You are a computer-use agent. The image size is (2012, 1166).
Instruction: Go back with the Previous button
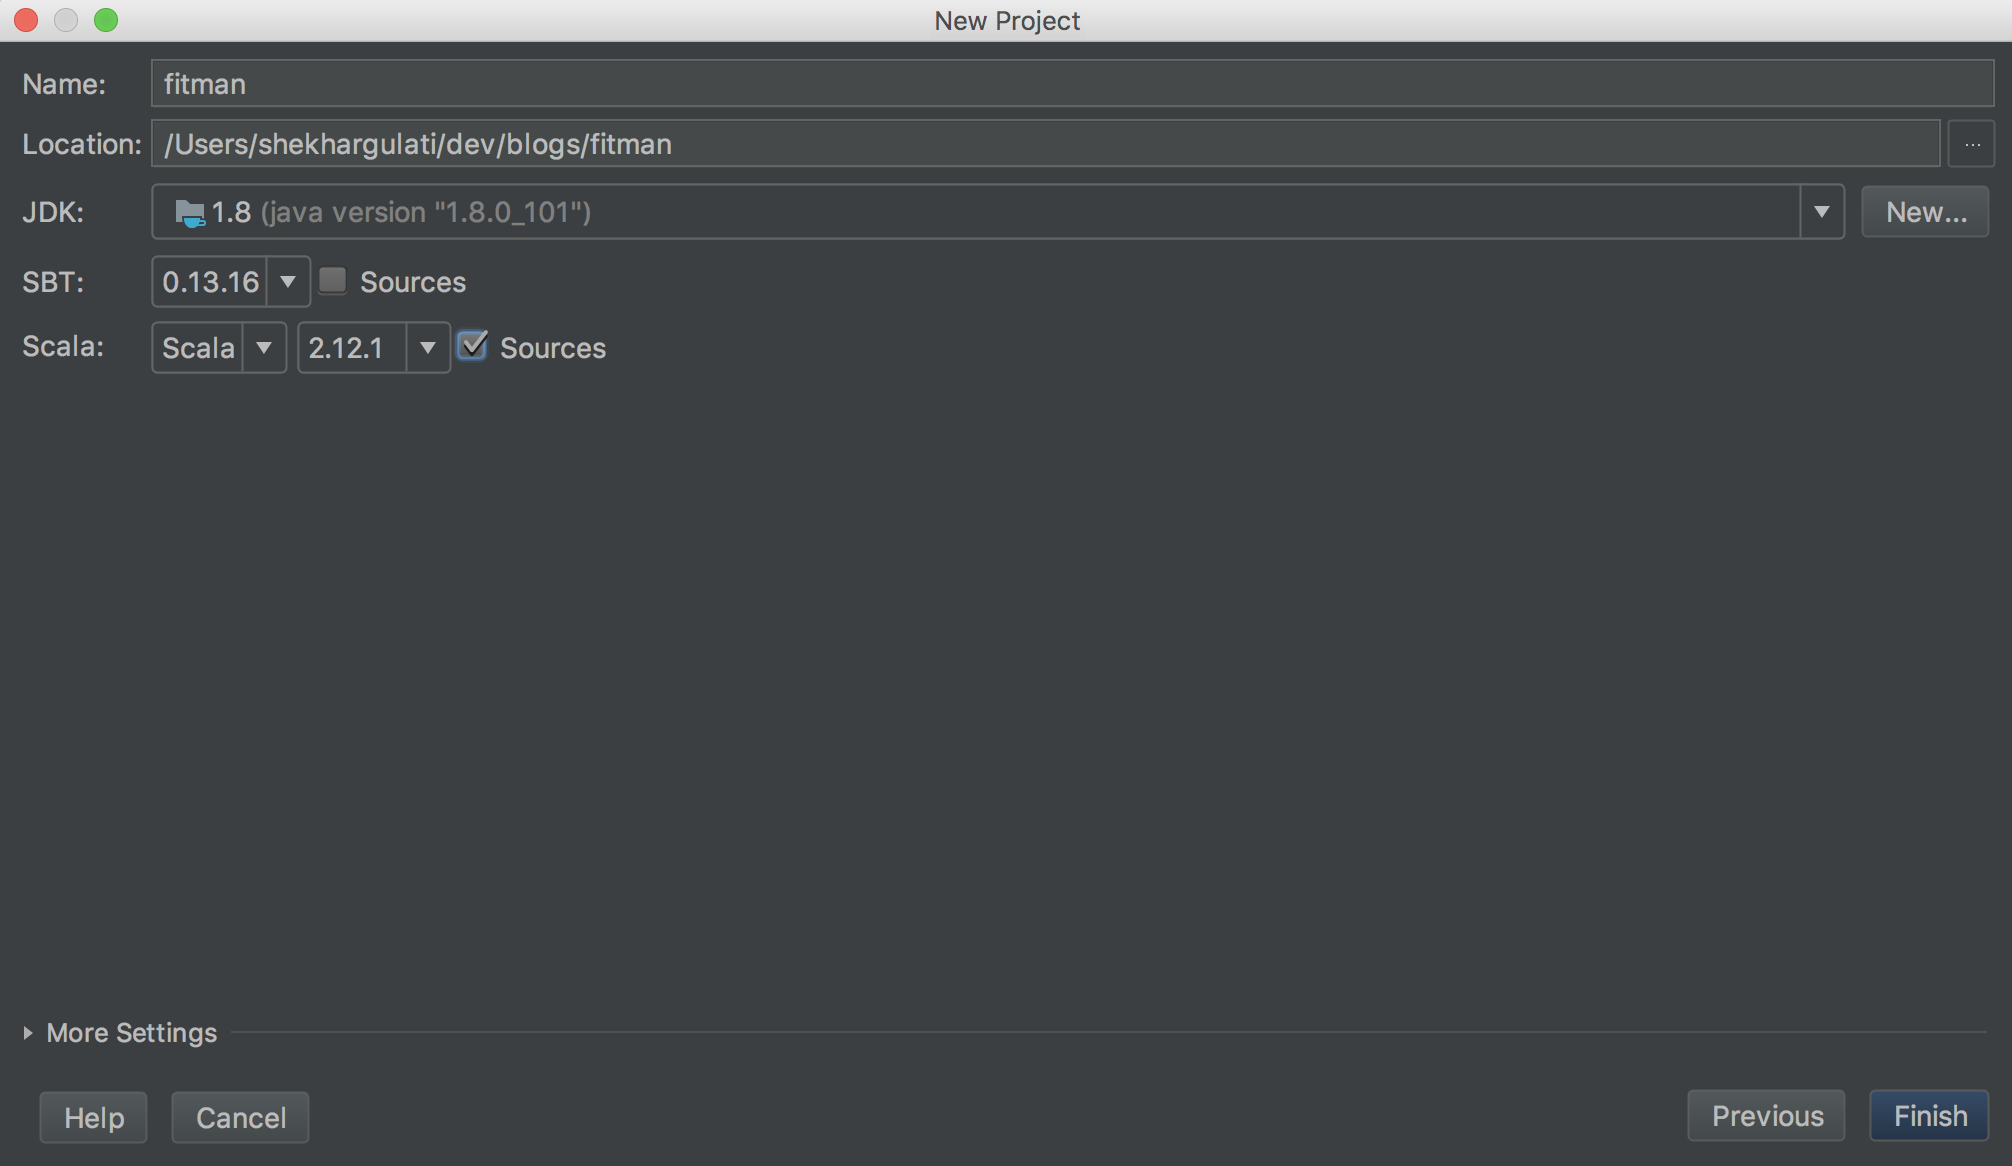(x=1766, y=1116)
